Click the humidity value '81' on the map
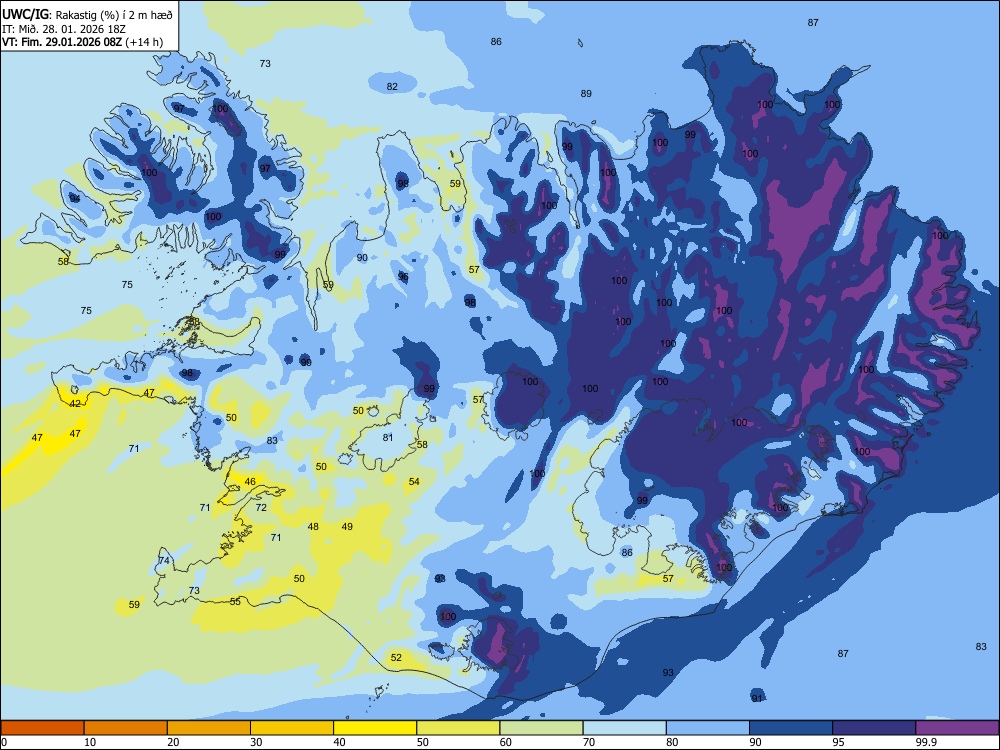 coord(388,438)
